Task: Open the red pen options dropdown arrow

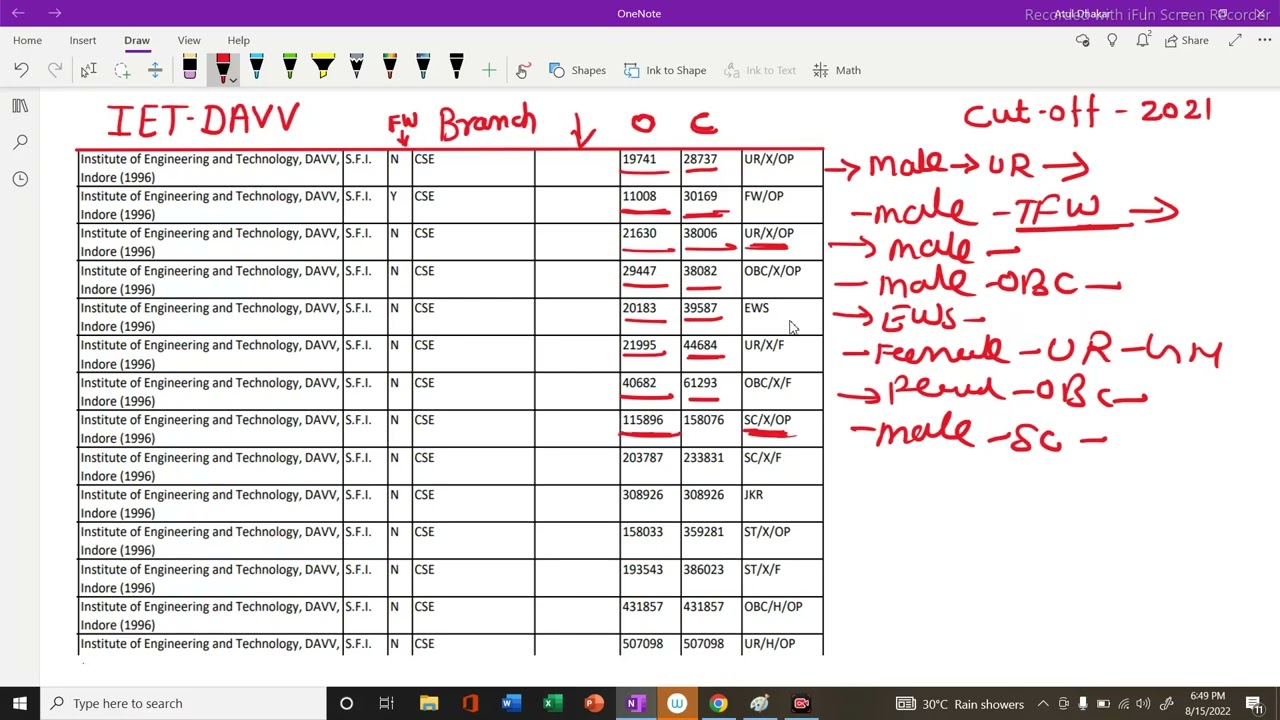Action: (x=232, y=80)
